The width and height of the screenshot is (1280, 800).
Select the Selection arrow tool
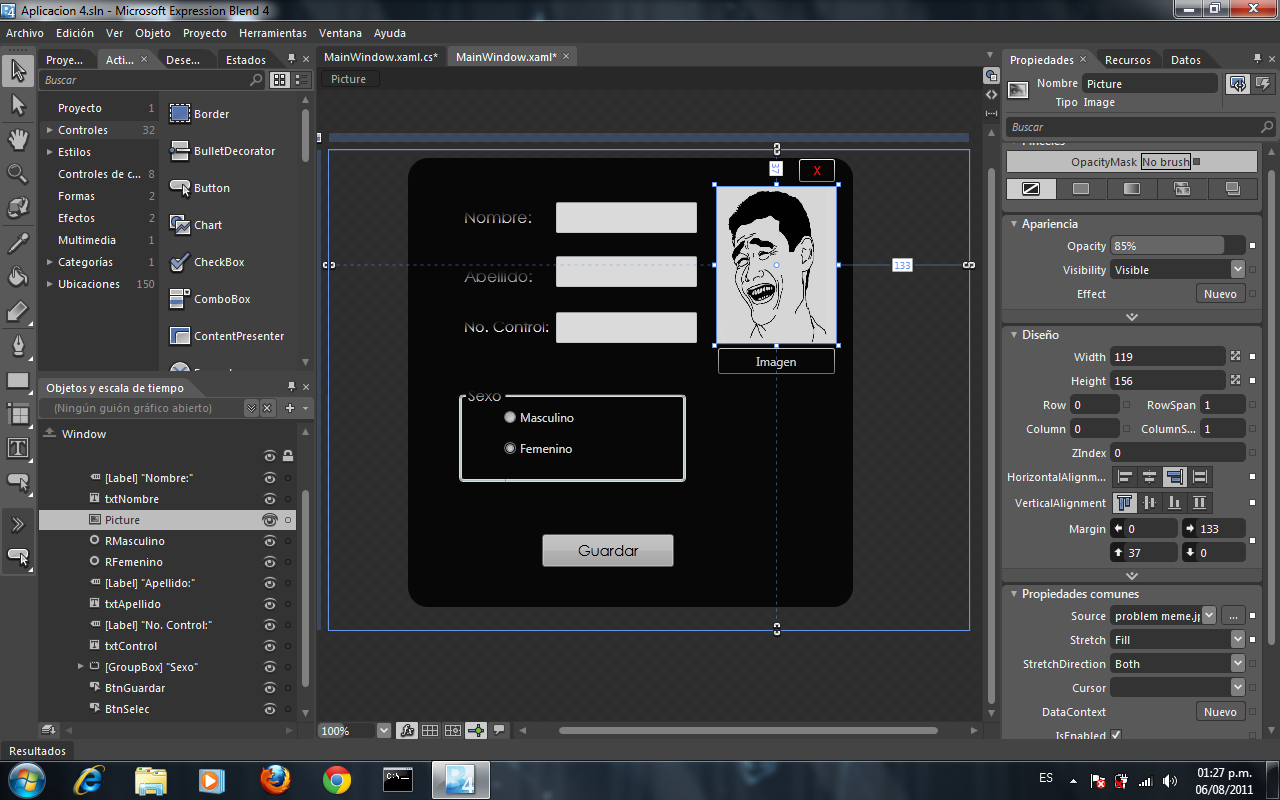[x=18, y=70]
